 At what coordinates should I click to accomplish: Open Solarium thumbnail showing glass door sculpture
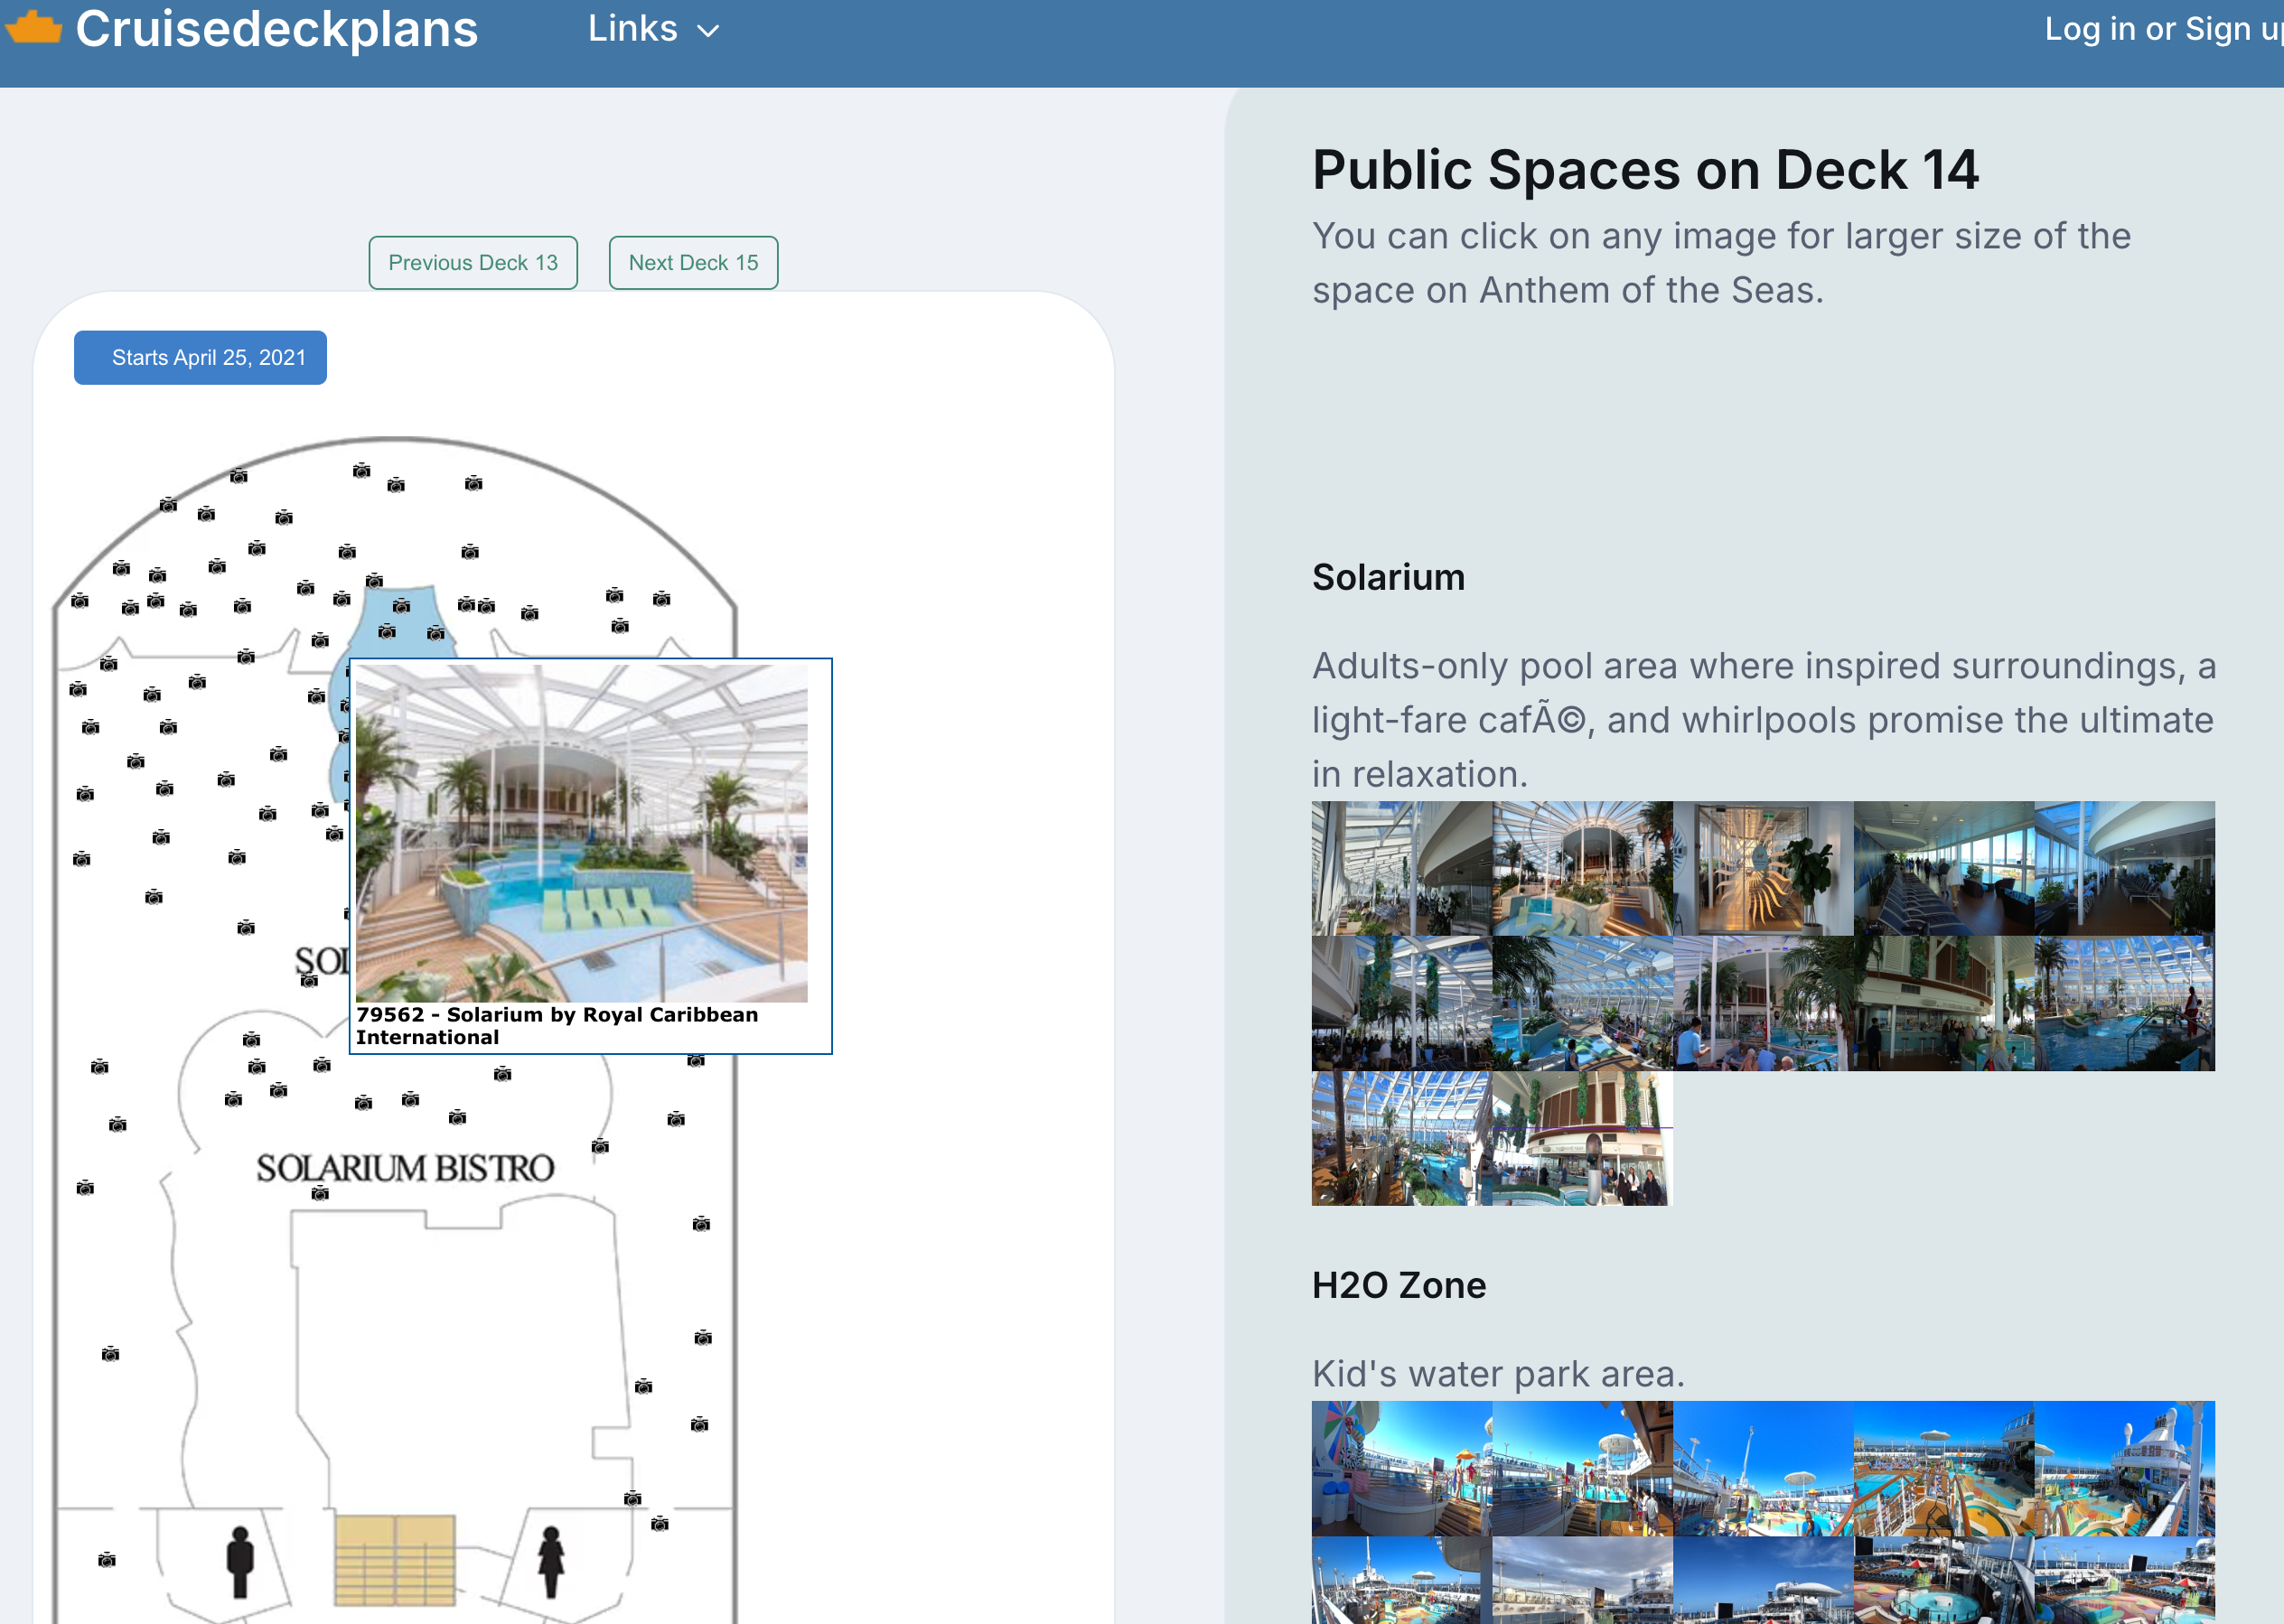click(1762, 868)
